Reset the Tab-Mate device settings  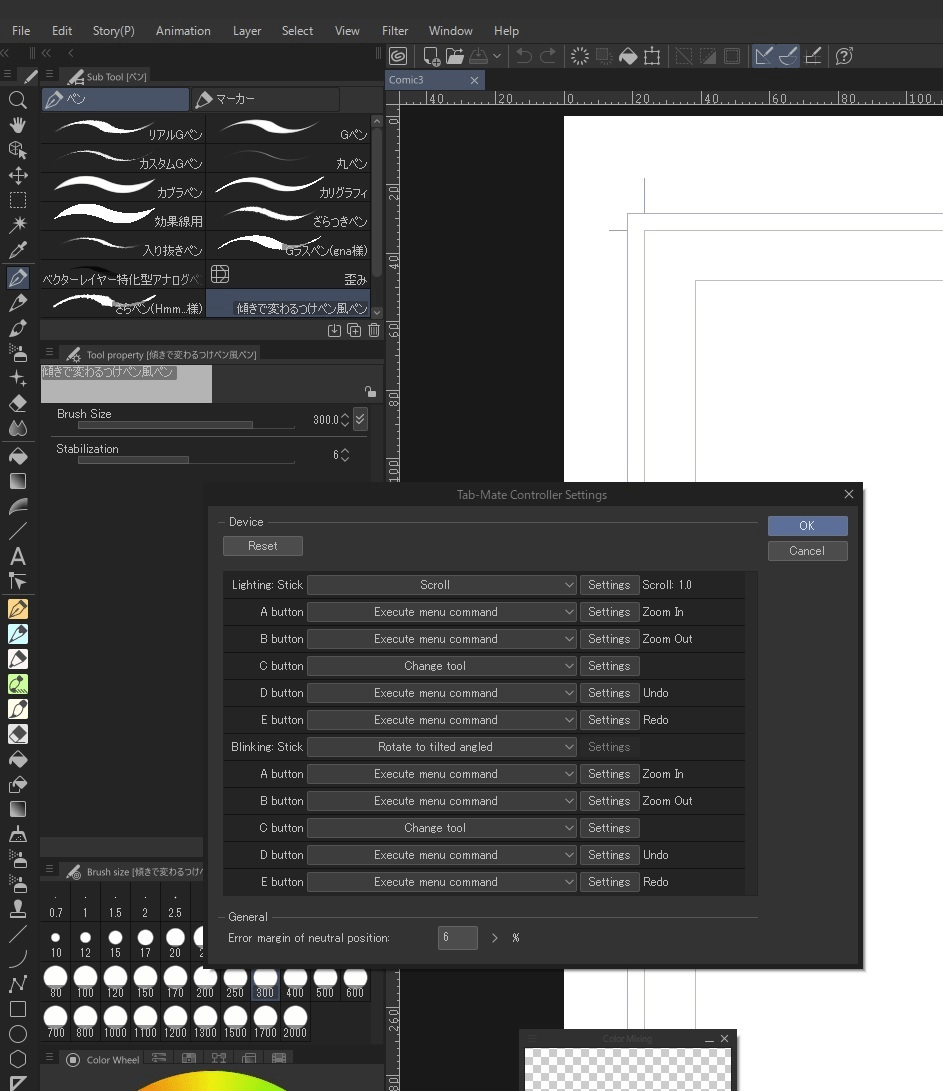(262, 545)
